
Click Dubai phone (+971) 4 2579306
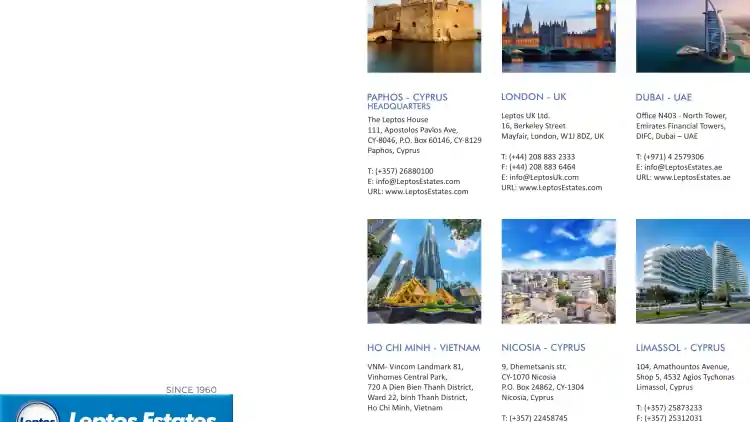(x=673, y=156)
